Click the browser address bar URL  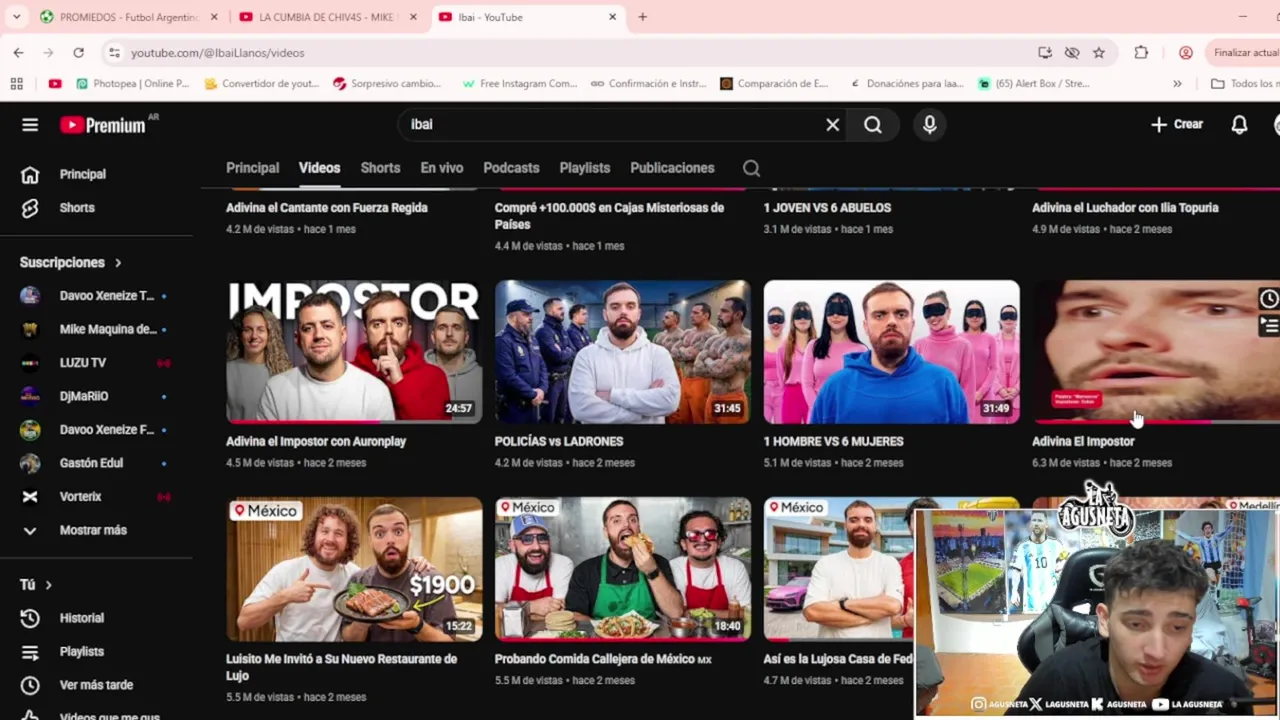[217, 52]
